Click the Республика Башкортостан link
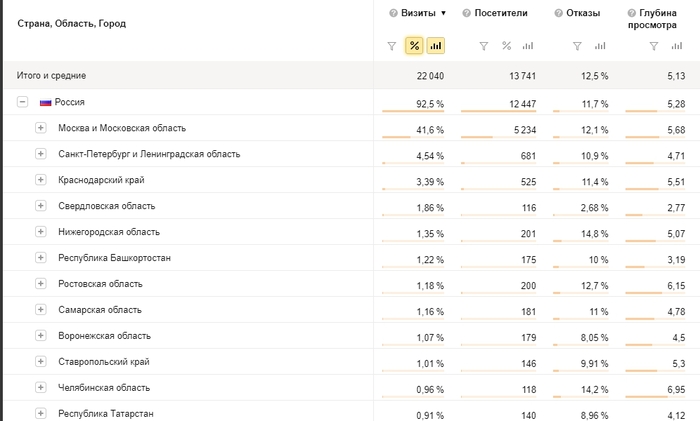Viewport: 700px width, 421px height. click(114, 258)
